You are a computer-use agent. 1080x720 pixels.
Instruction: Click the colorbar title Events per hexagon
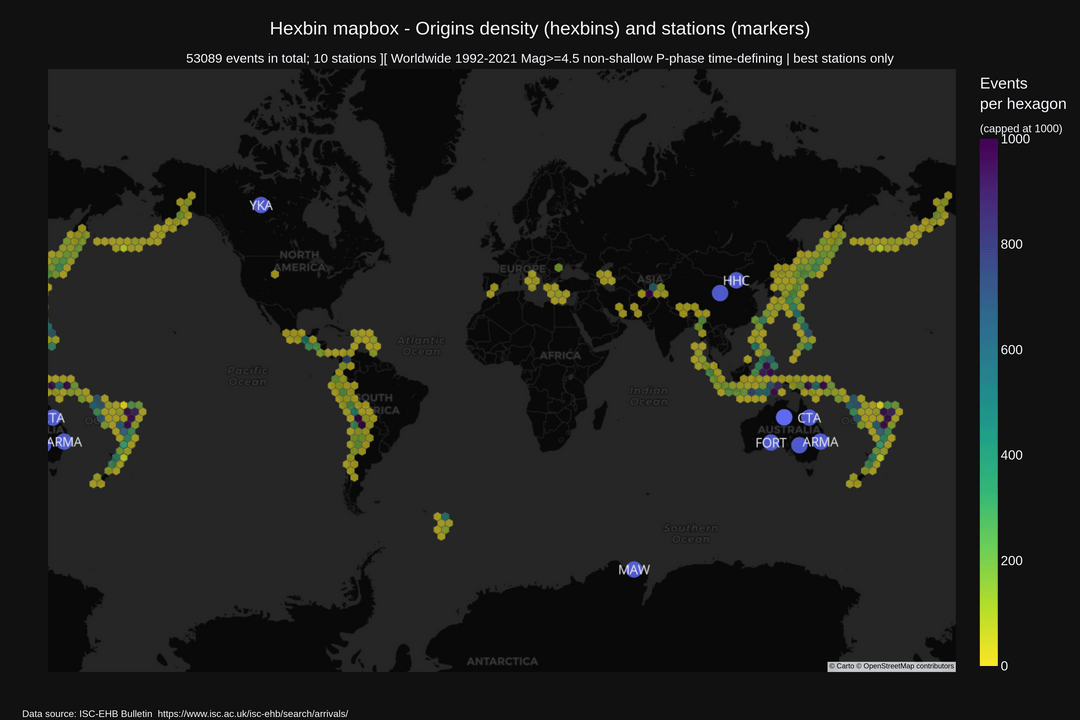(x=1022, y=93)
